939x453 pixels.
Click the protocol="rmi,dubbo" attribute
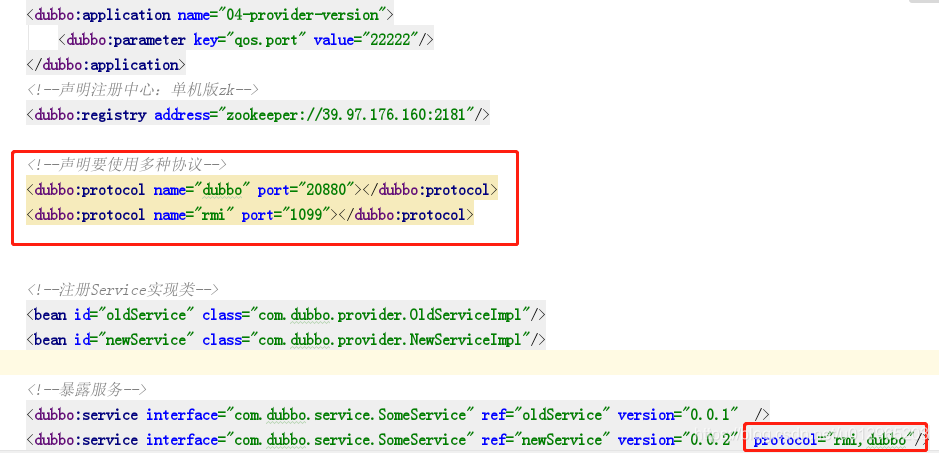pyautogui.click(x=834, y=440)
